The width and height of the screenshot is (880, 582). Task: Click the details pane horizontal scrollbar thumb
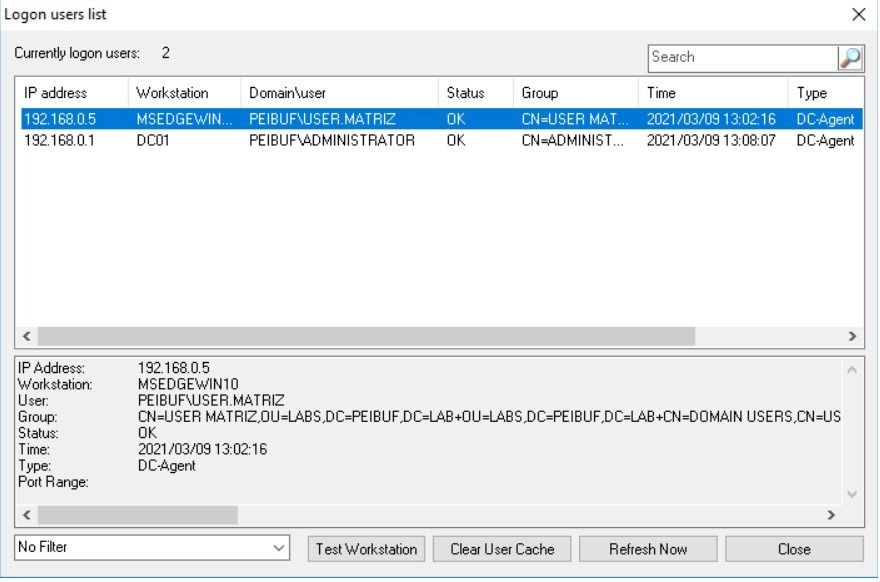pos(138,515)
